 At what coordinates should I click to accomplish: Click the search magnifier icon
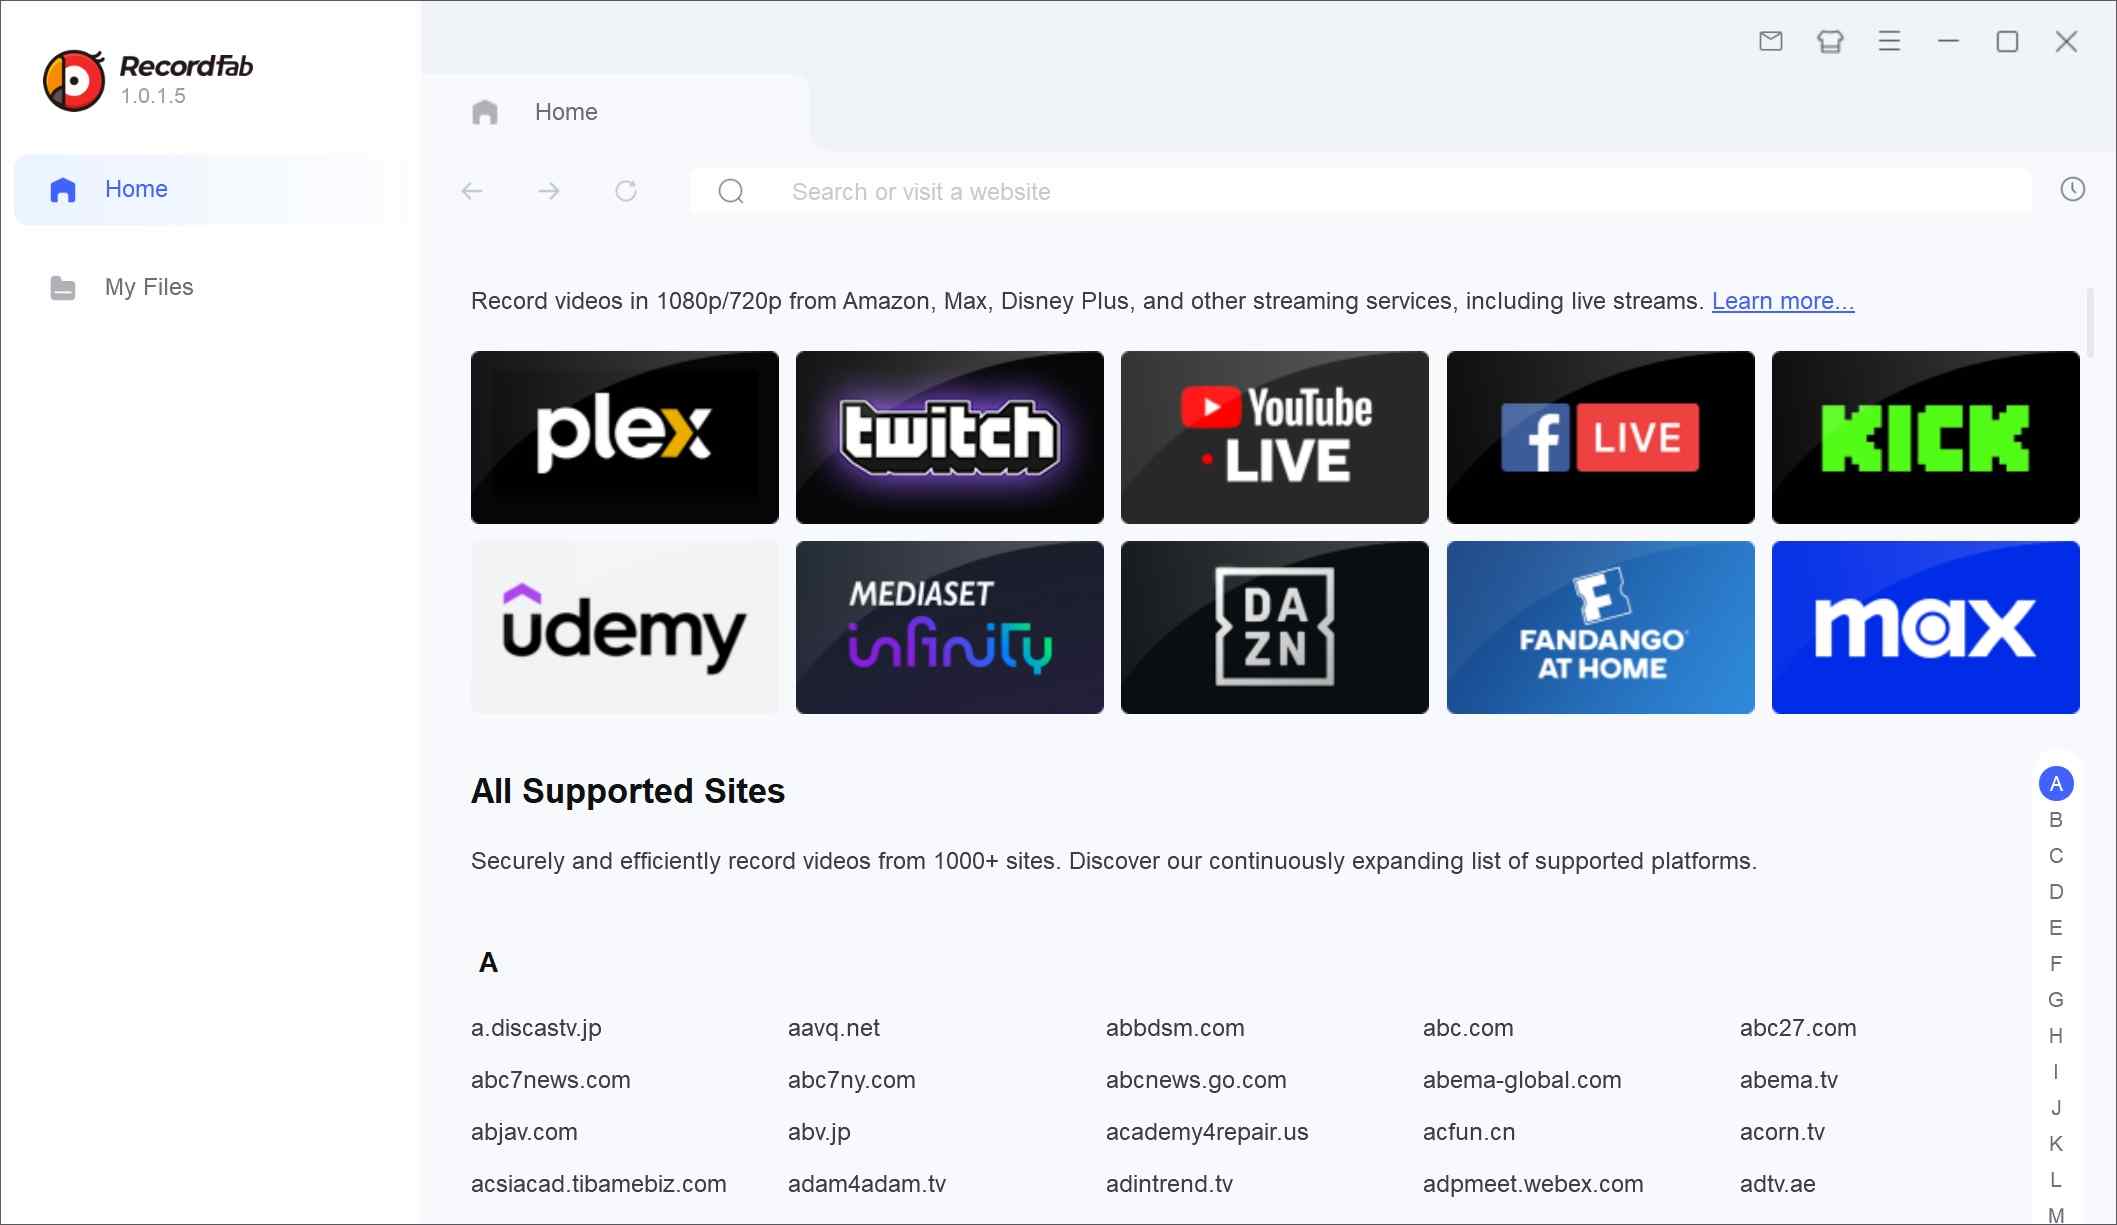(731, 191)
